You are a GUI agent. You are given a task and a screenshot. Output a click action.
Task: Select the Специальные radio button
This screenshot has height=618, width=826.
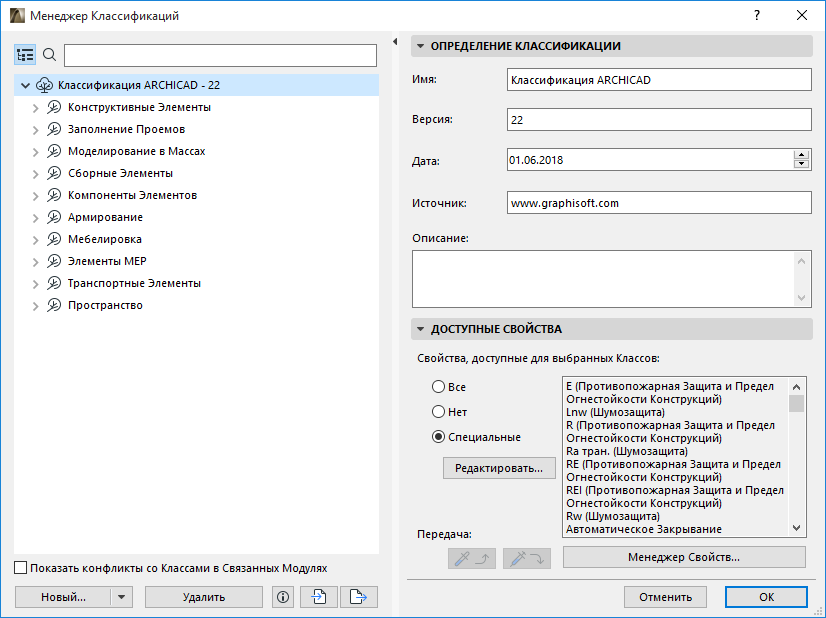coord(438,437)
